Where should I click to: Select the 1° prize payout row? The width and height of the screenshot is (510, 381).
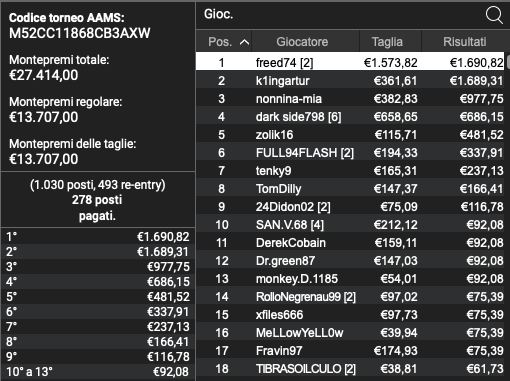click(x=98, y=237)
